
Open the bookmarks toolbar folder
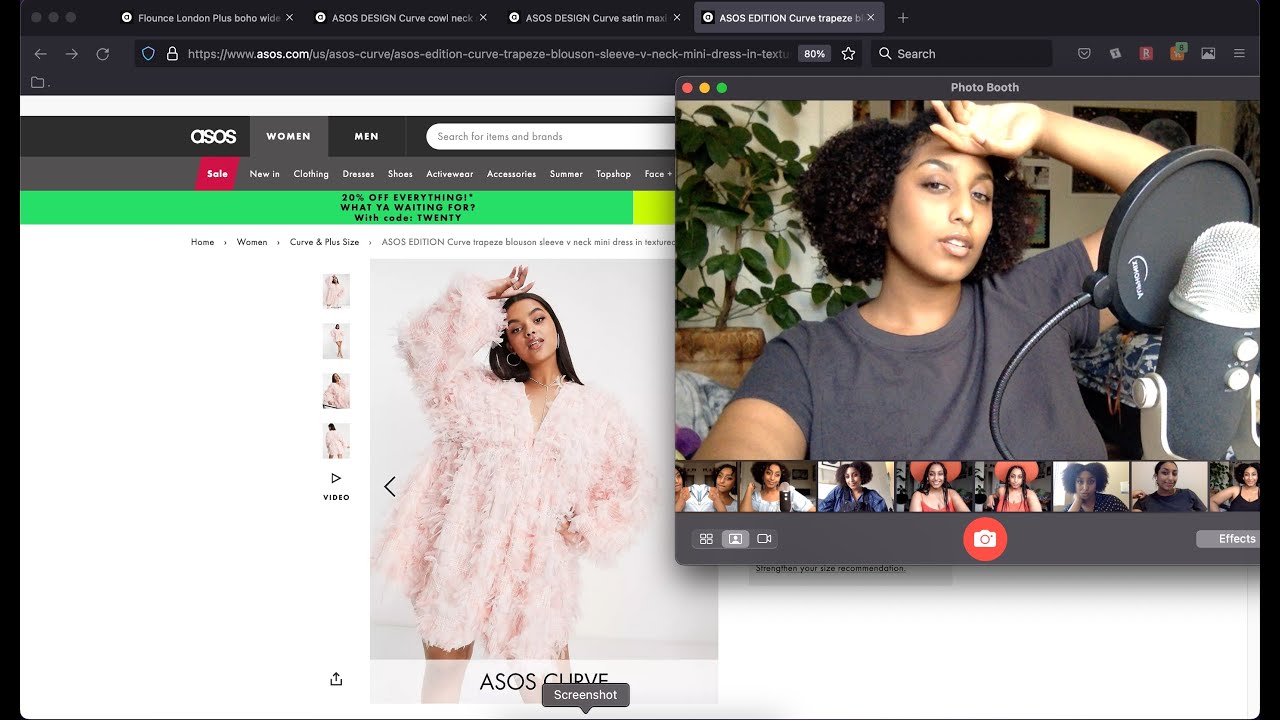38,82
